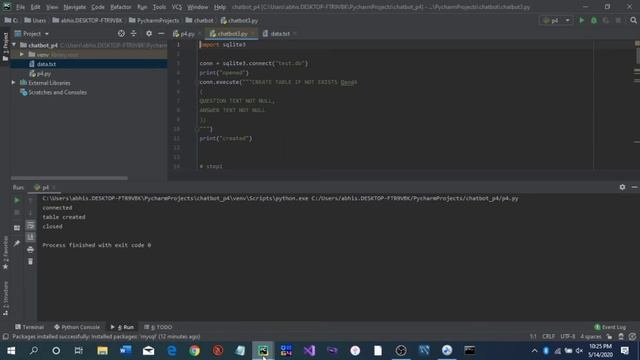Image resolution: width=640 pixels, height=360 pixels.
Task: Open Project panel settings gear
Action: point(149,33)
